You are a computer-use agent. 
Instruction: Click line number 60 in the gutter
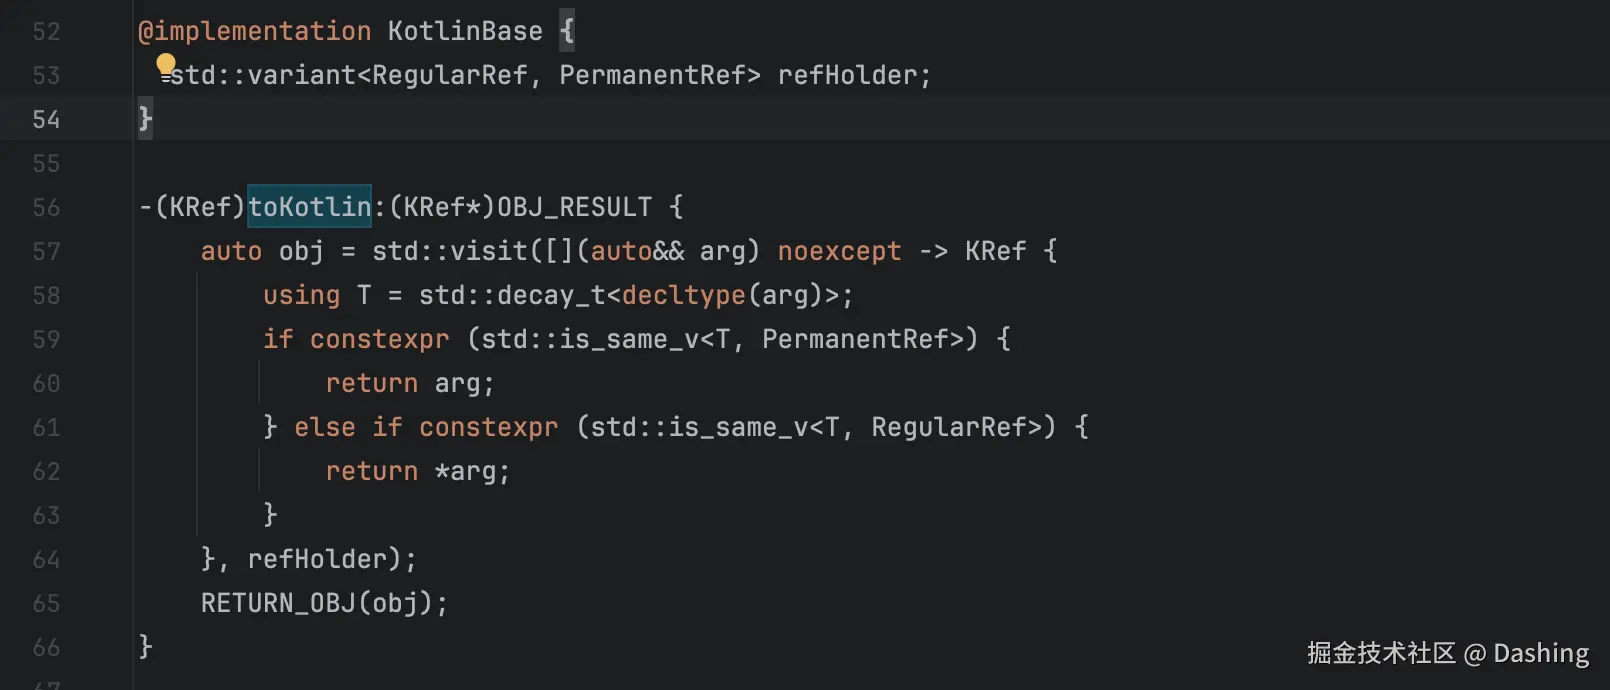click(x=46, y=384)
